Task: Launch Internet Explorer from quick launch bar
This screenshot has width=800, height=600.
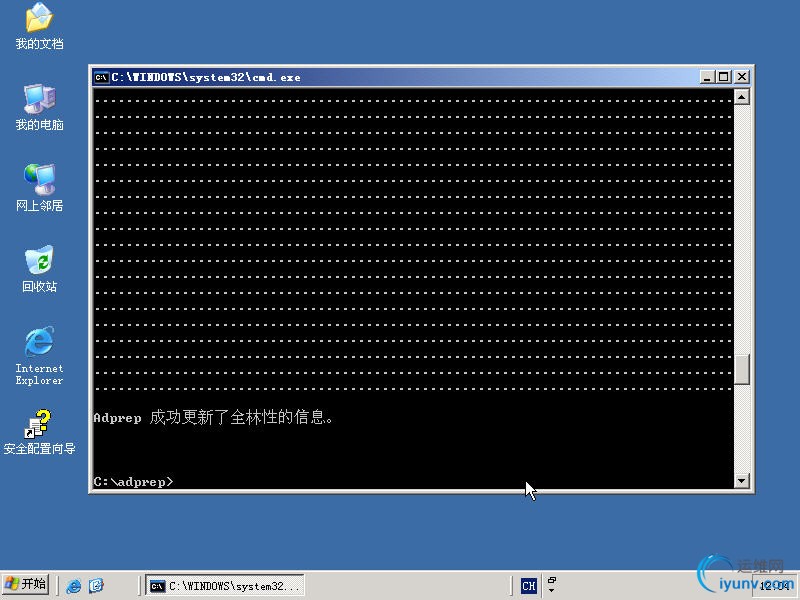Action: coord(73,586)
